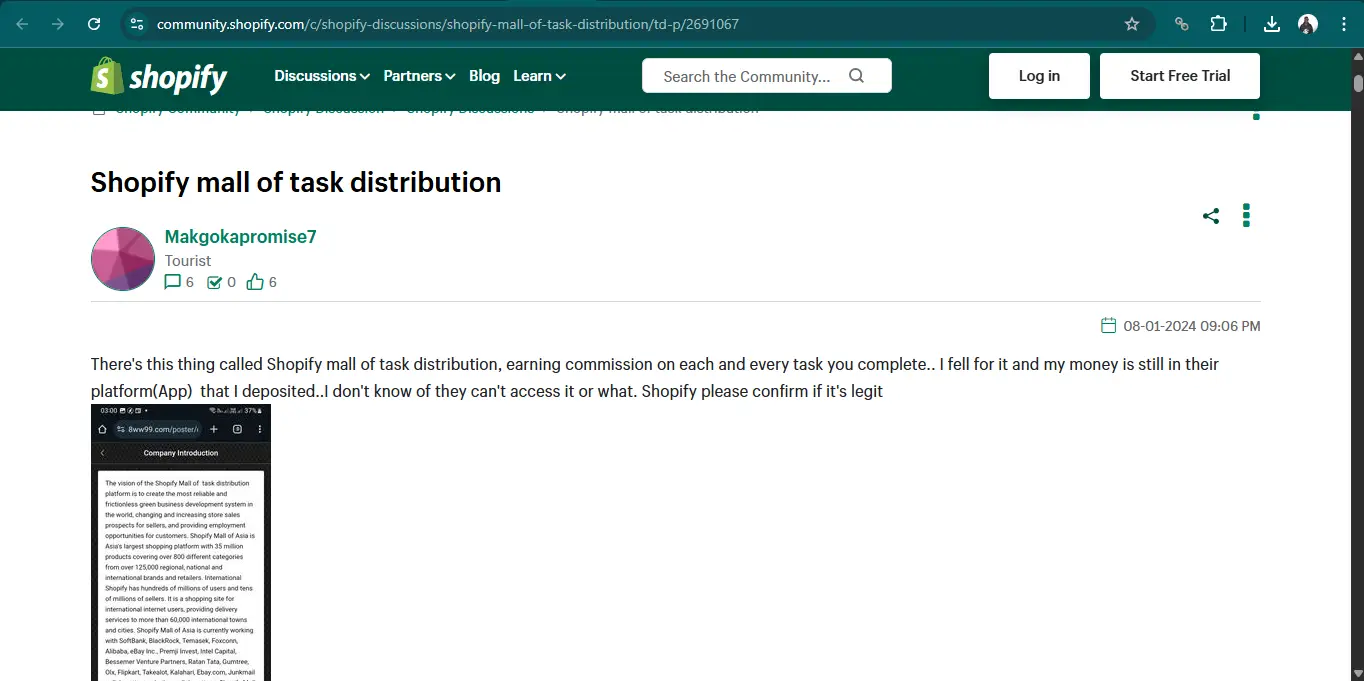Click the likes thumbs-up icon
1364x681 pixels.
(255, 282)
